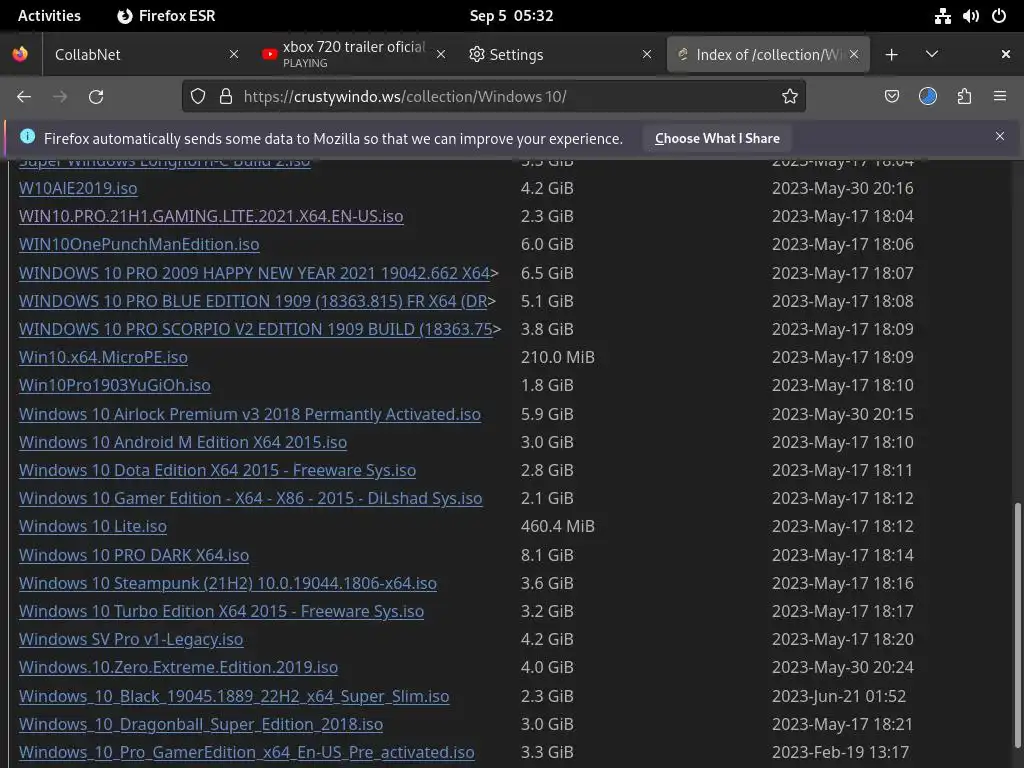Go back to the previous page
The height and width of the screenshot is (768, 1024).
click(24, 97)
